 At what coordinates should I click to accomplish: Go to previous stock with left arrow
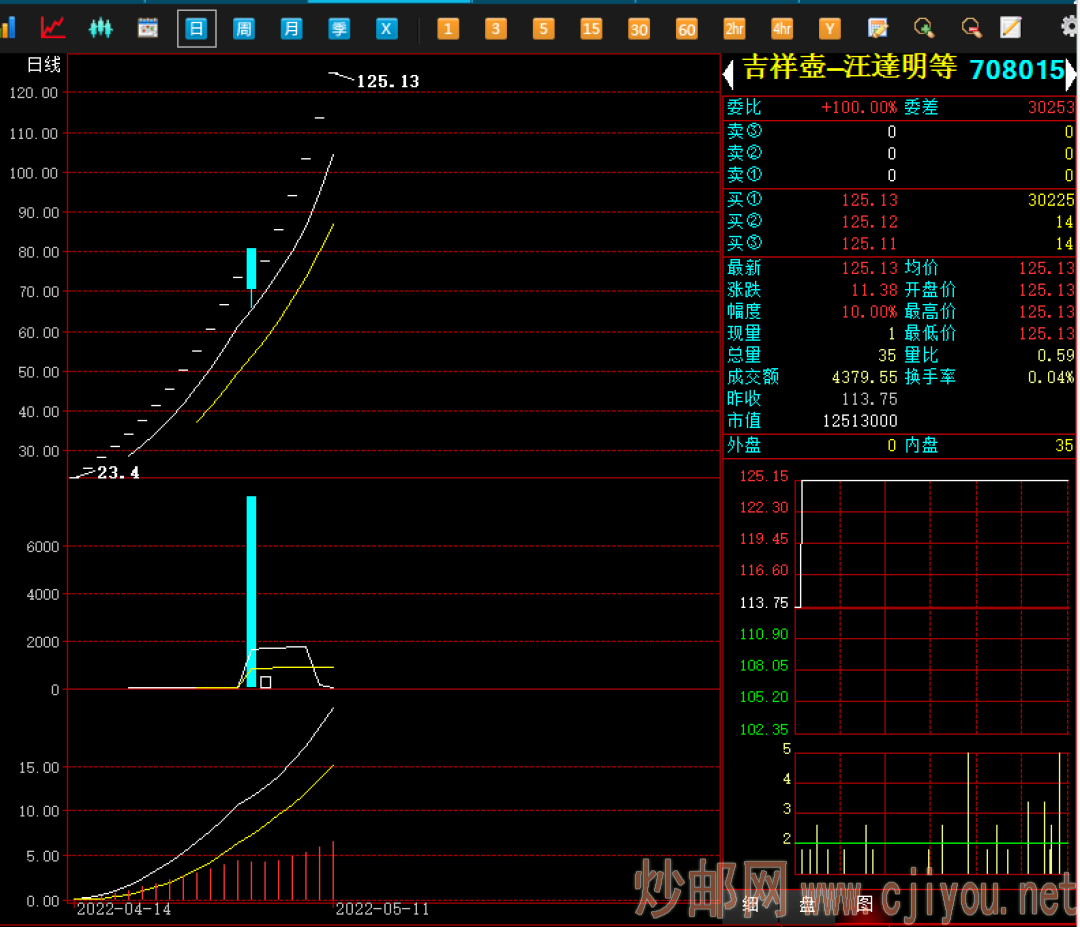click(x=728, y=71)
